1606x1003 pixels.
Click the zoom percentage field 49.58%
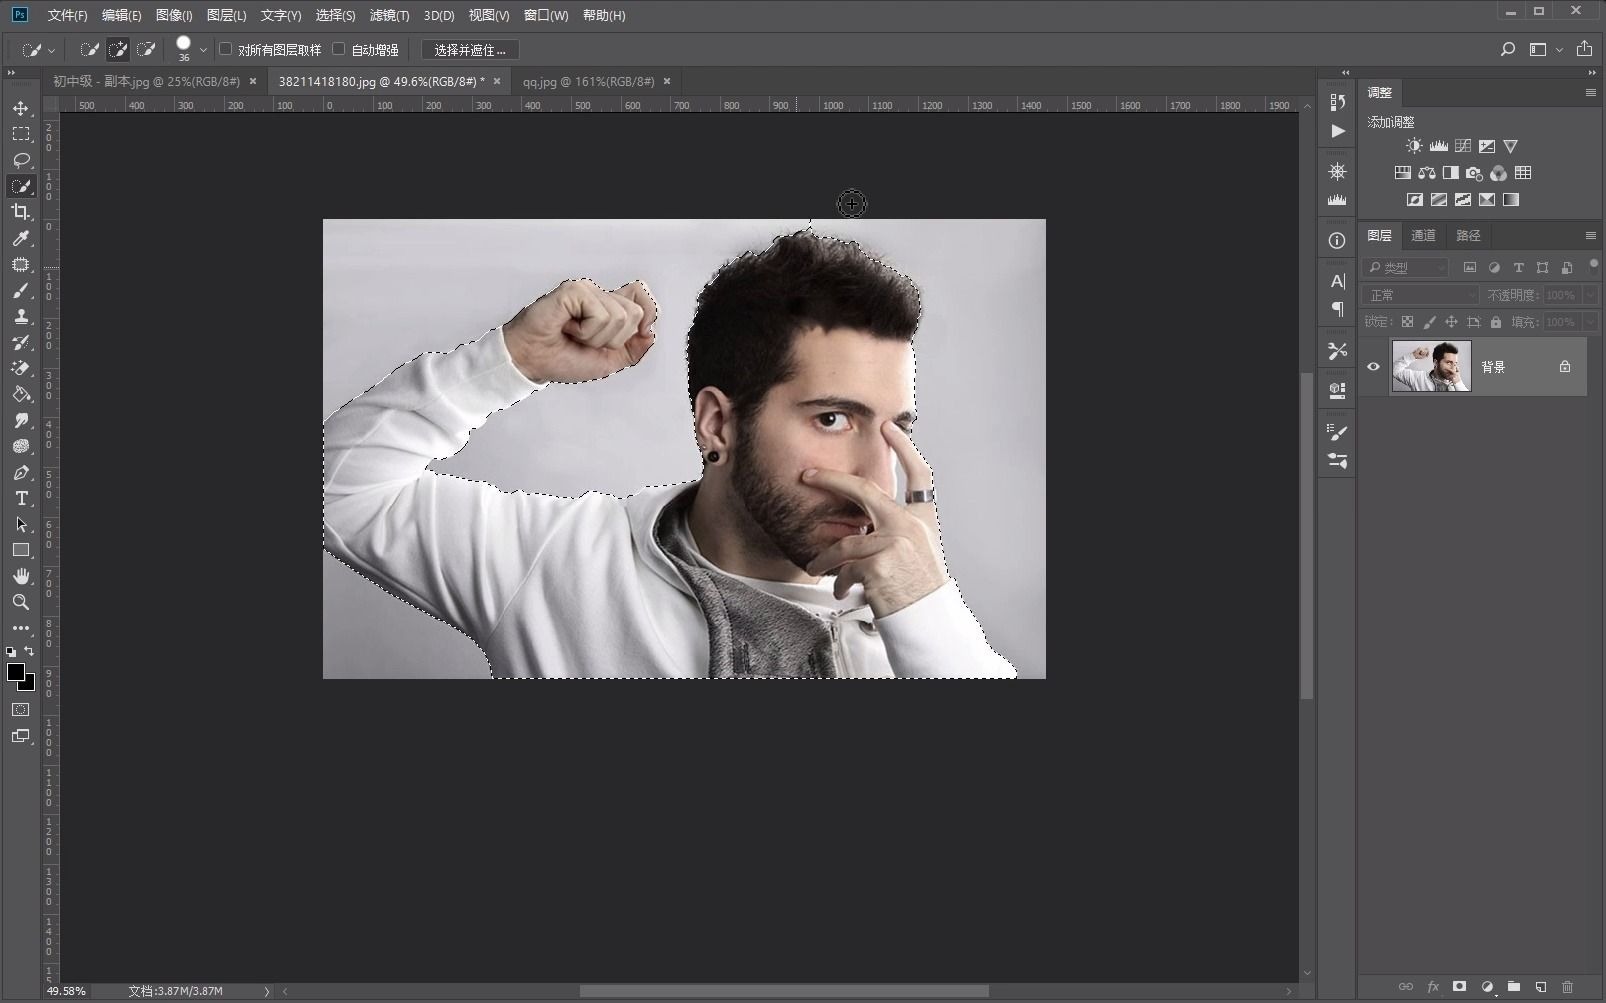(67, 991)
